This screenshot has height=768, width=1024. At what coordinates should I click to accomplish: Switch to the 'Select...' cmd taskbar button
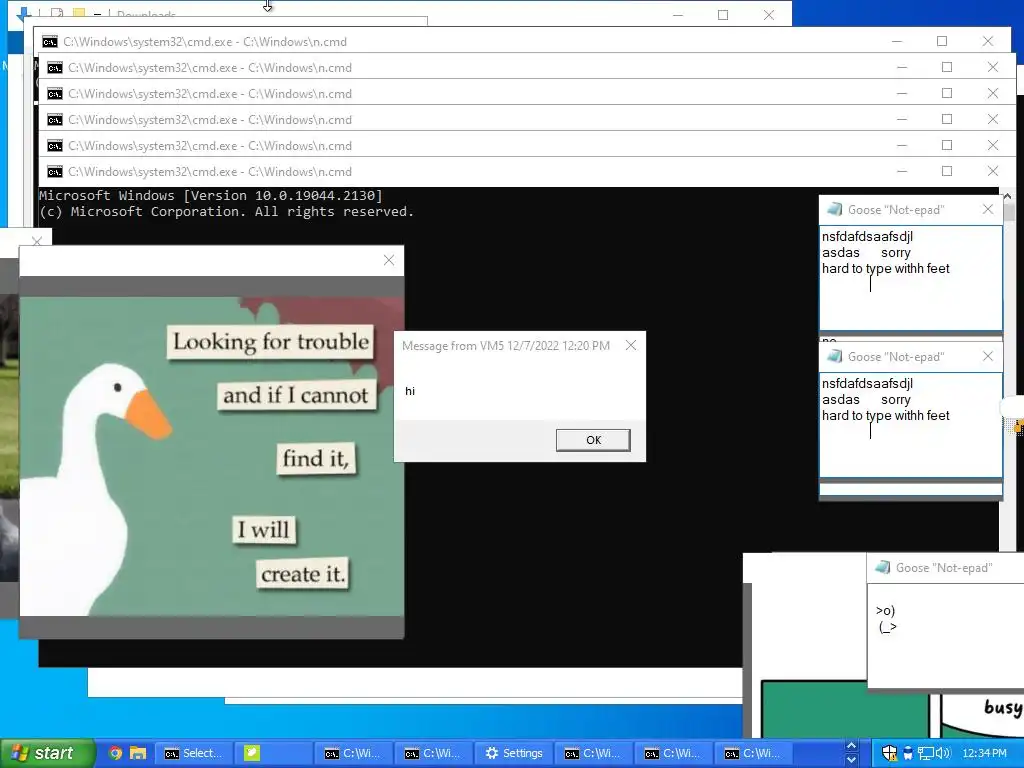(x=193, y=753)
